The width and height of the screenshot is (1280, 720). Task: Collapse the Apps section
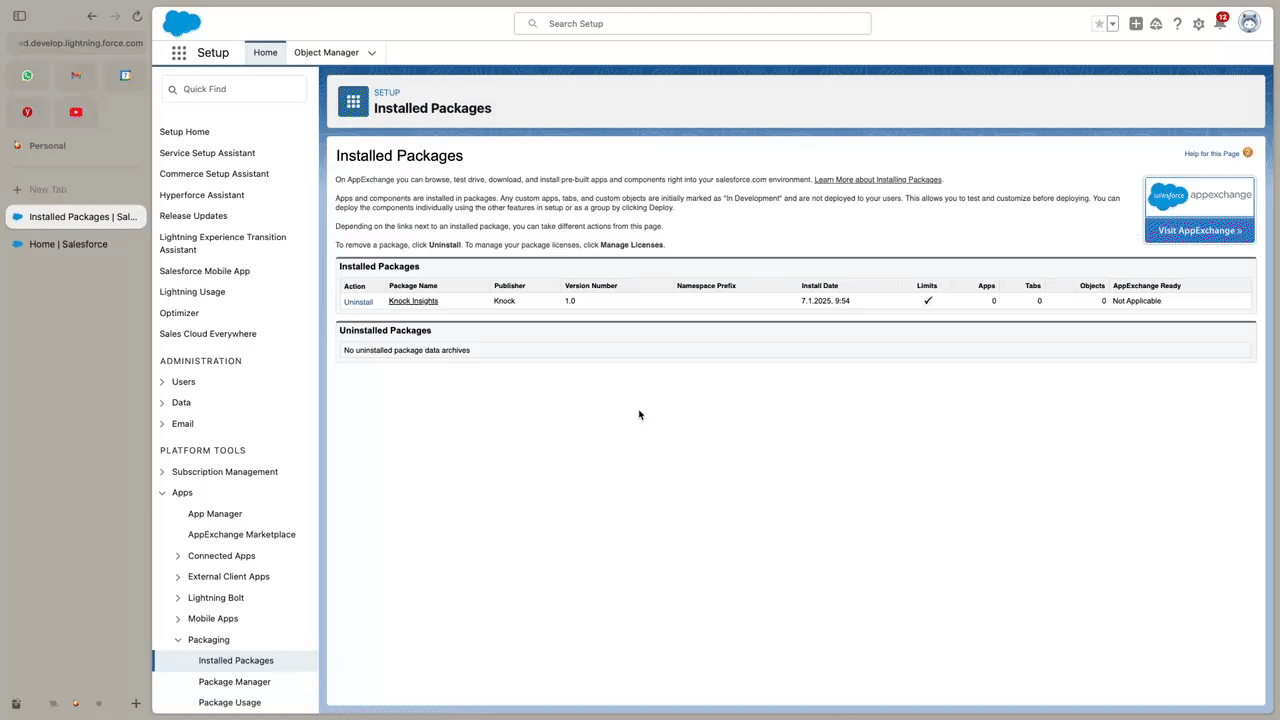click(x=163, y=493)
